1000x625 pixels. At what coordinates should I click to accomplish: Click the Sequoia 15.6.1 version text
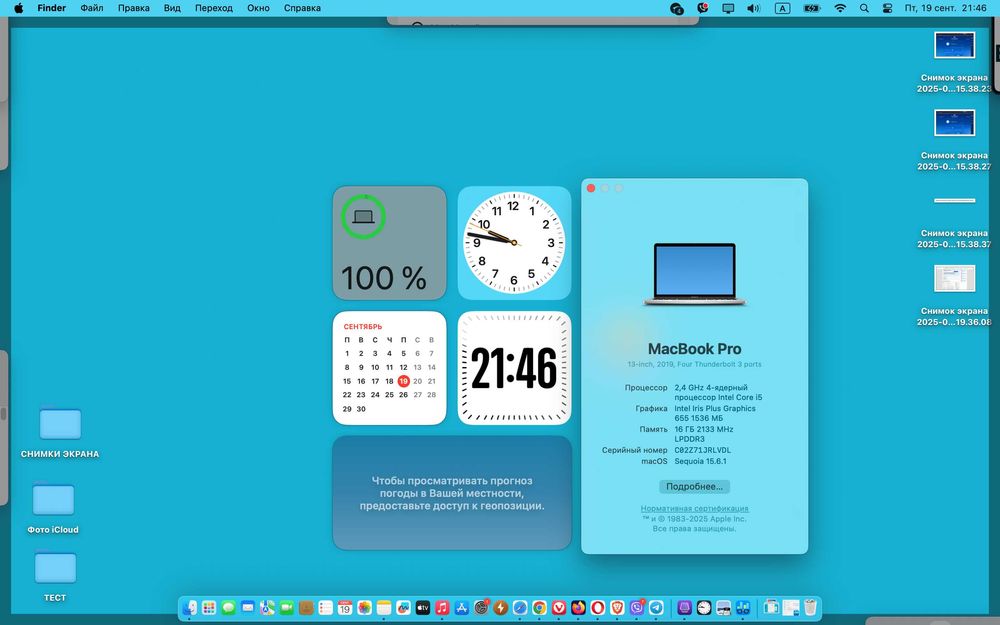(700, 461)
